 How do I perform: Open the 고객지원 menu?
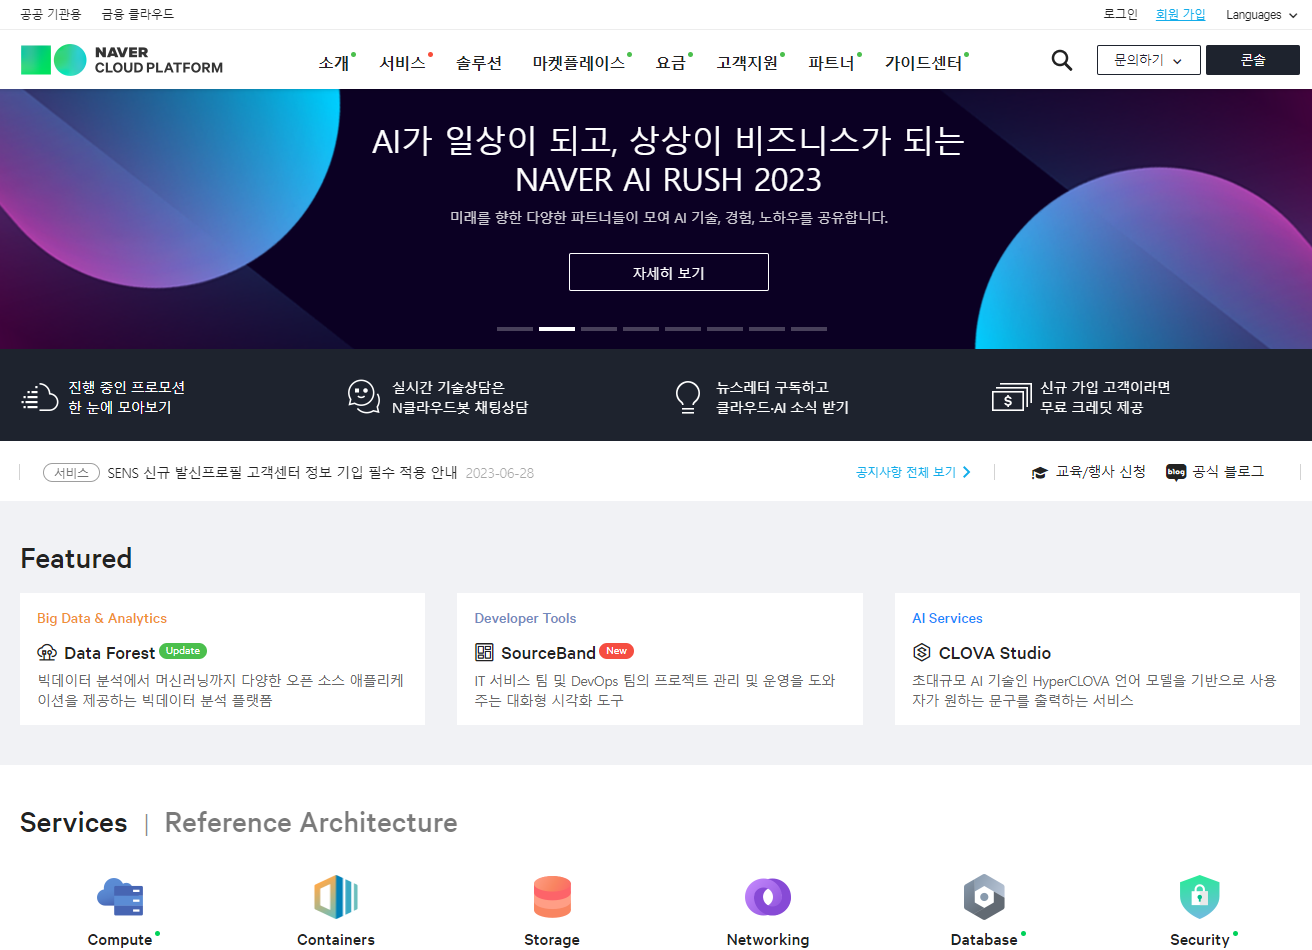pos(747,63)
